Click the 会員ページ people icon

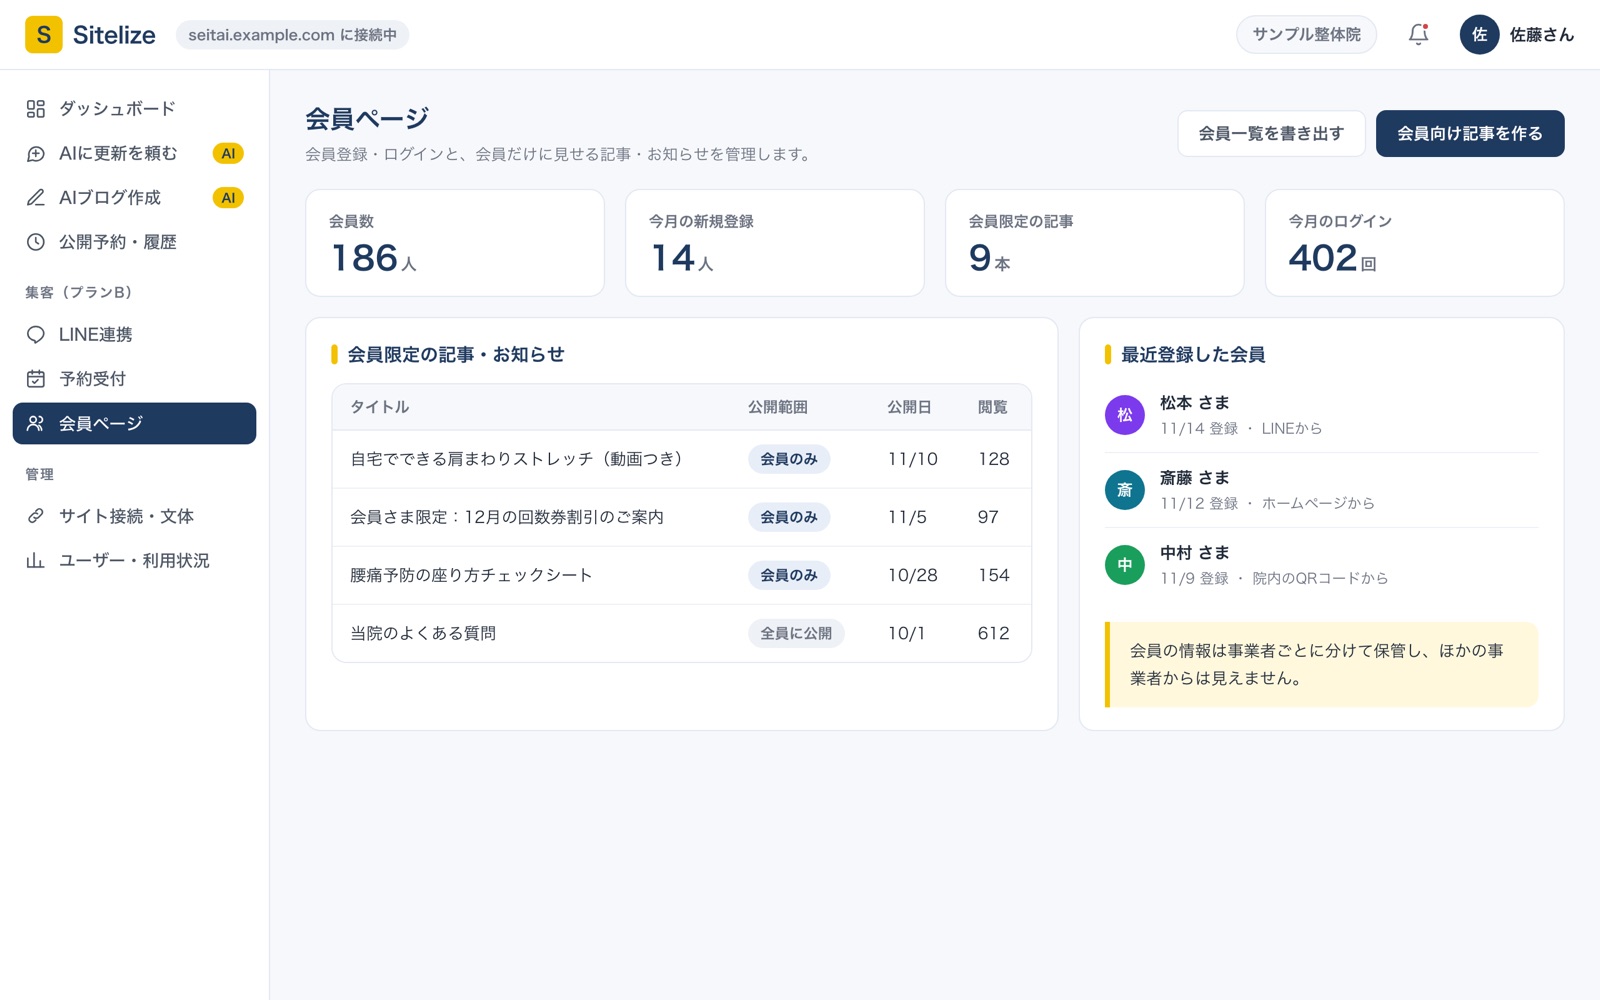click(x=36, y=424)
